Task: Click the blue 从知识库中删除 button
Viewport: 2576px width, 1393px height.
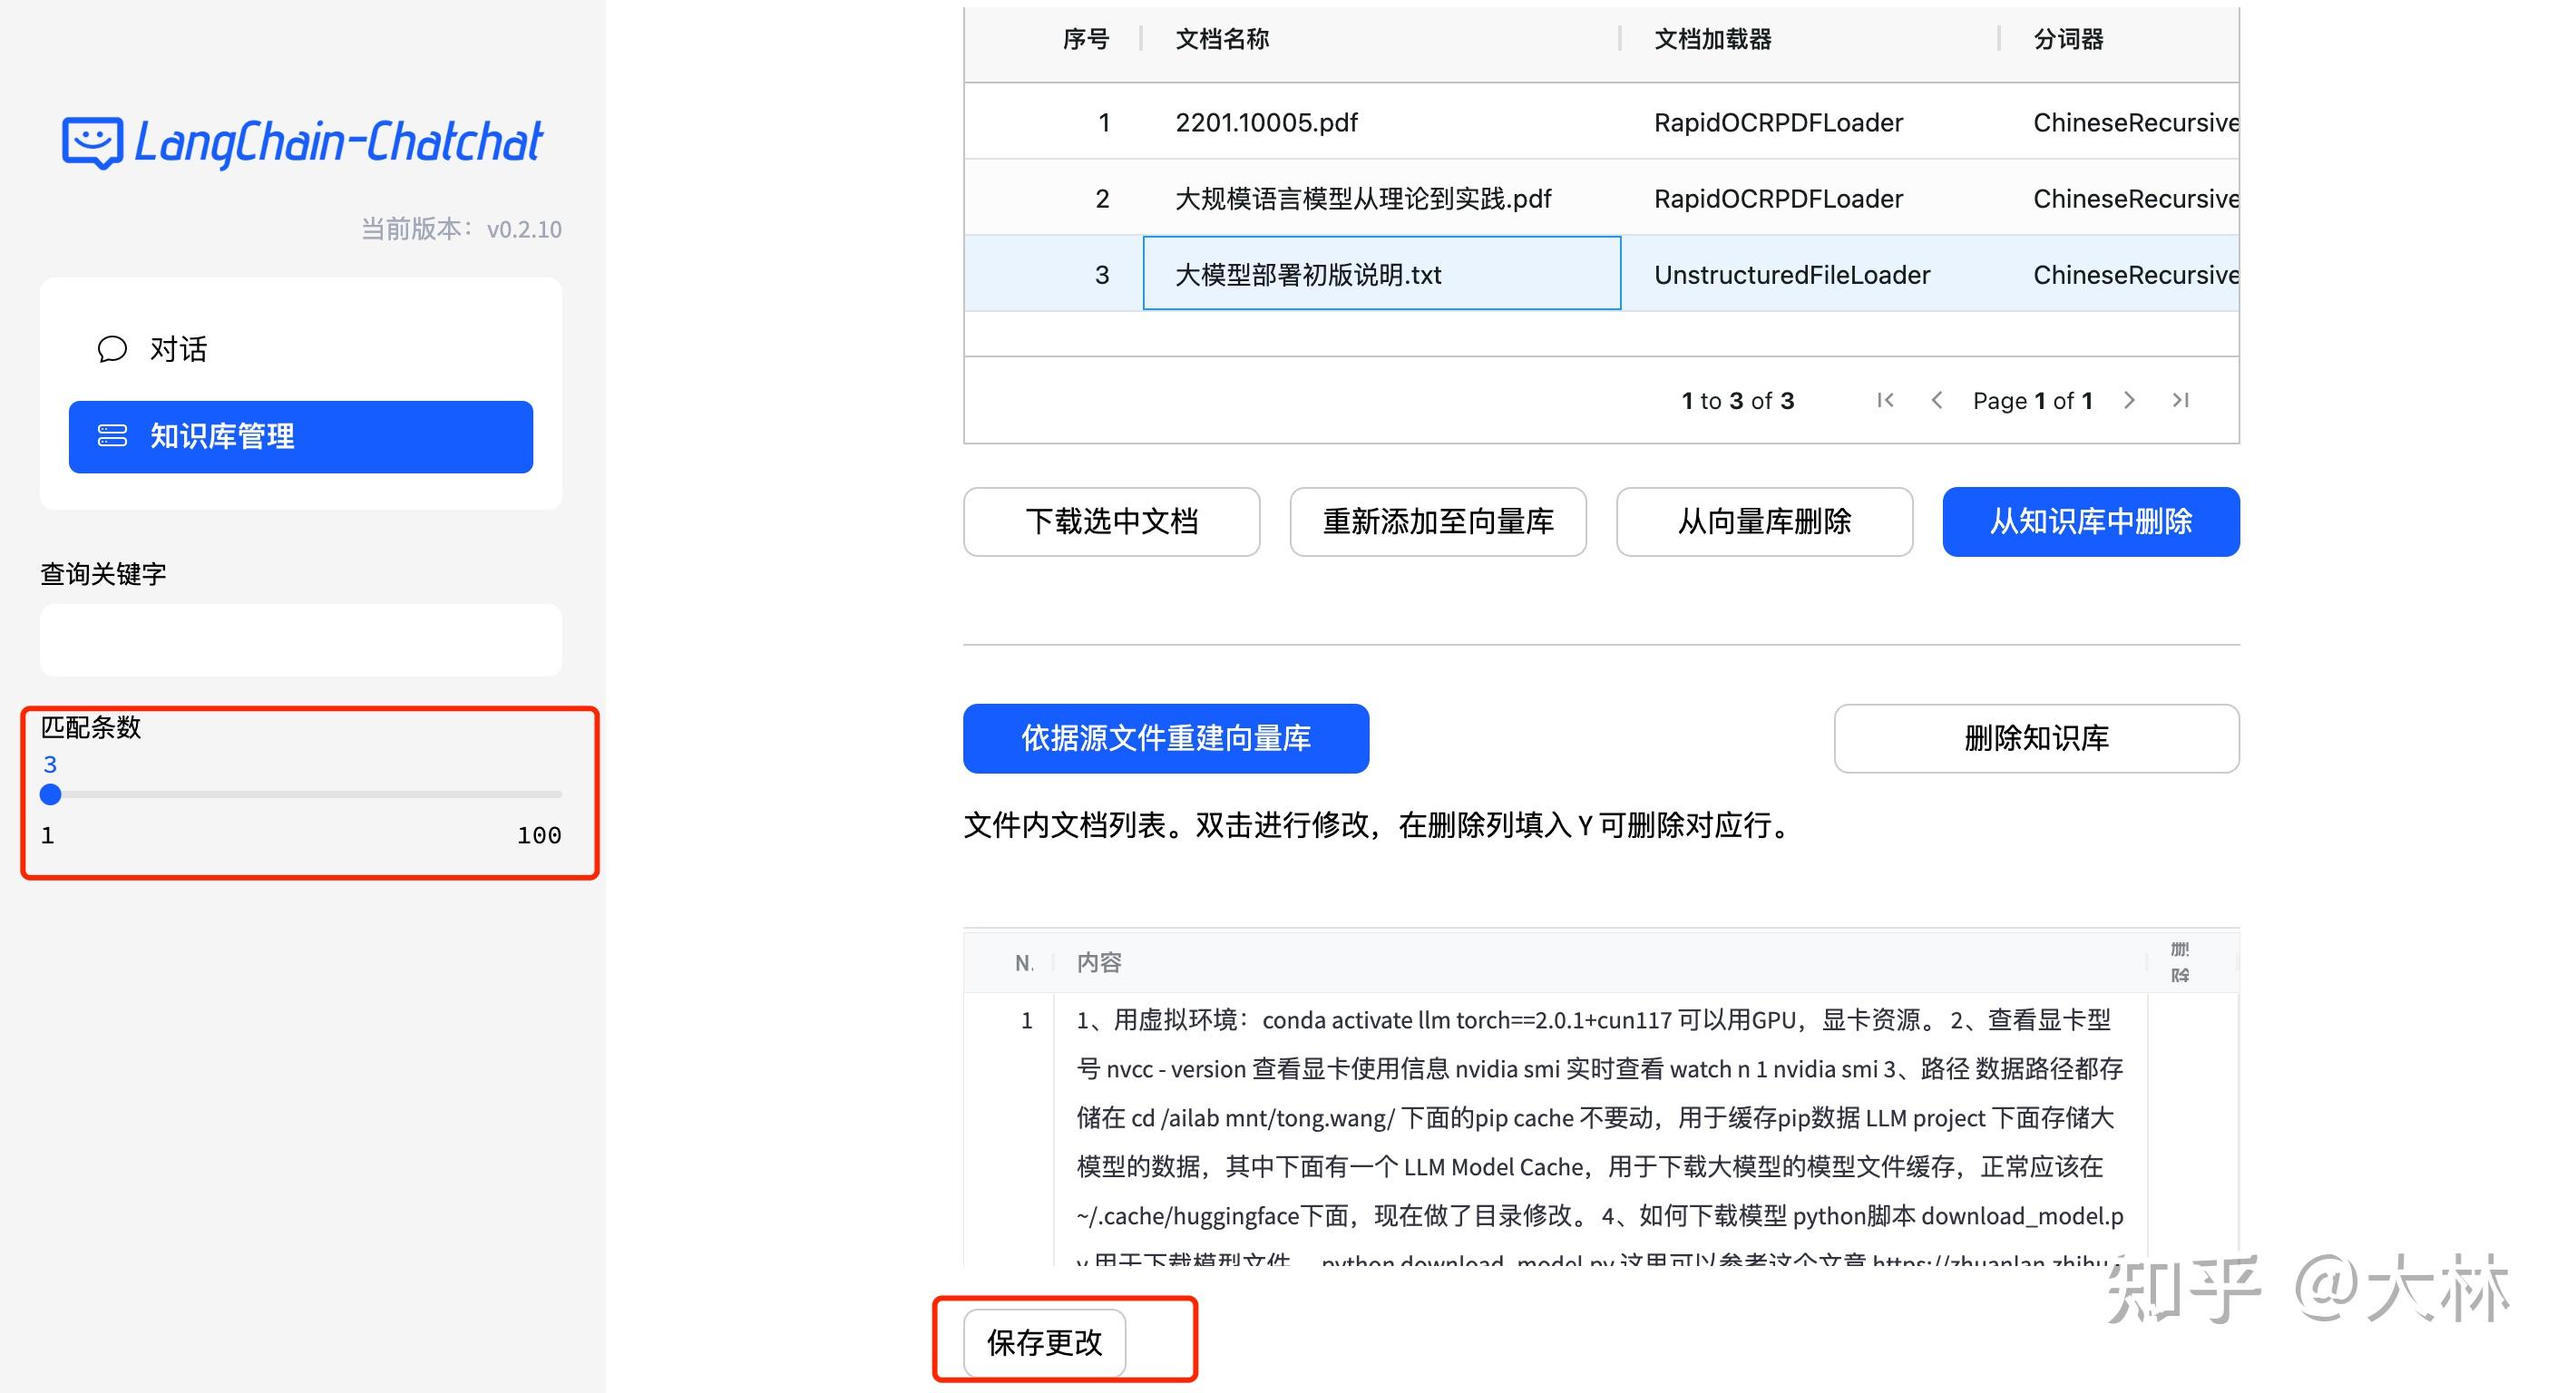Action: [x=2090, y=521]
